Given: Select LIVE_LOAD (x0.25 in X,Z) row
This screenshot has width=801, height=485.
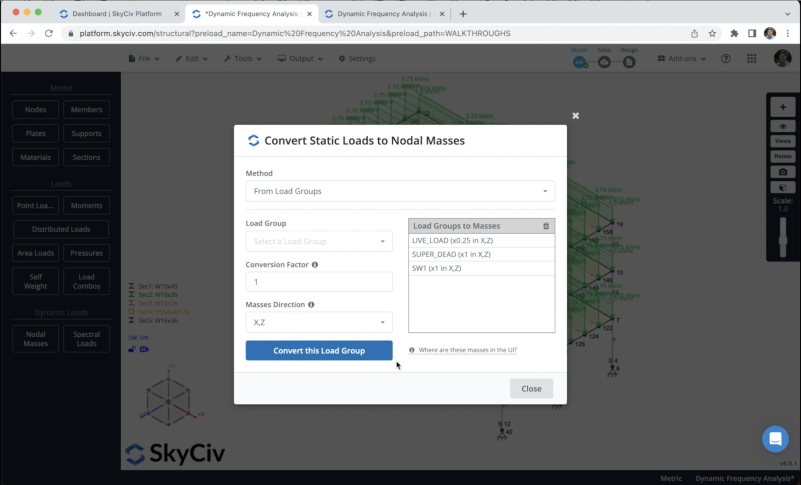Looking at the screenshot, I should click(481, 241).
